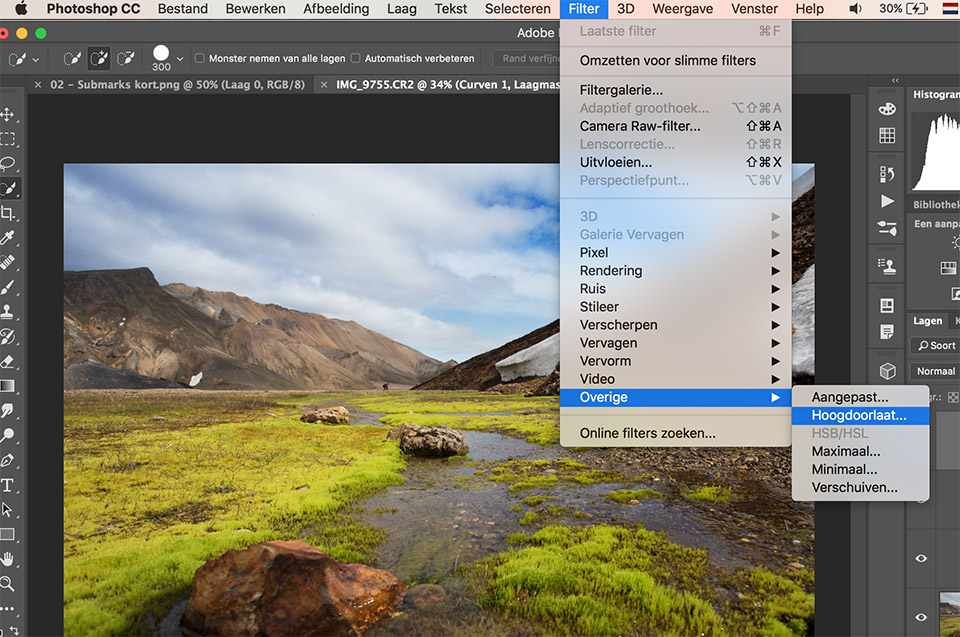Switch to the Lagen panel tab
This screenshot has width=960, height=637.
pyautogui.click(x=928, y=320)
